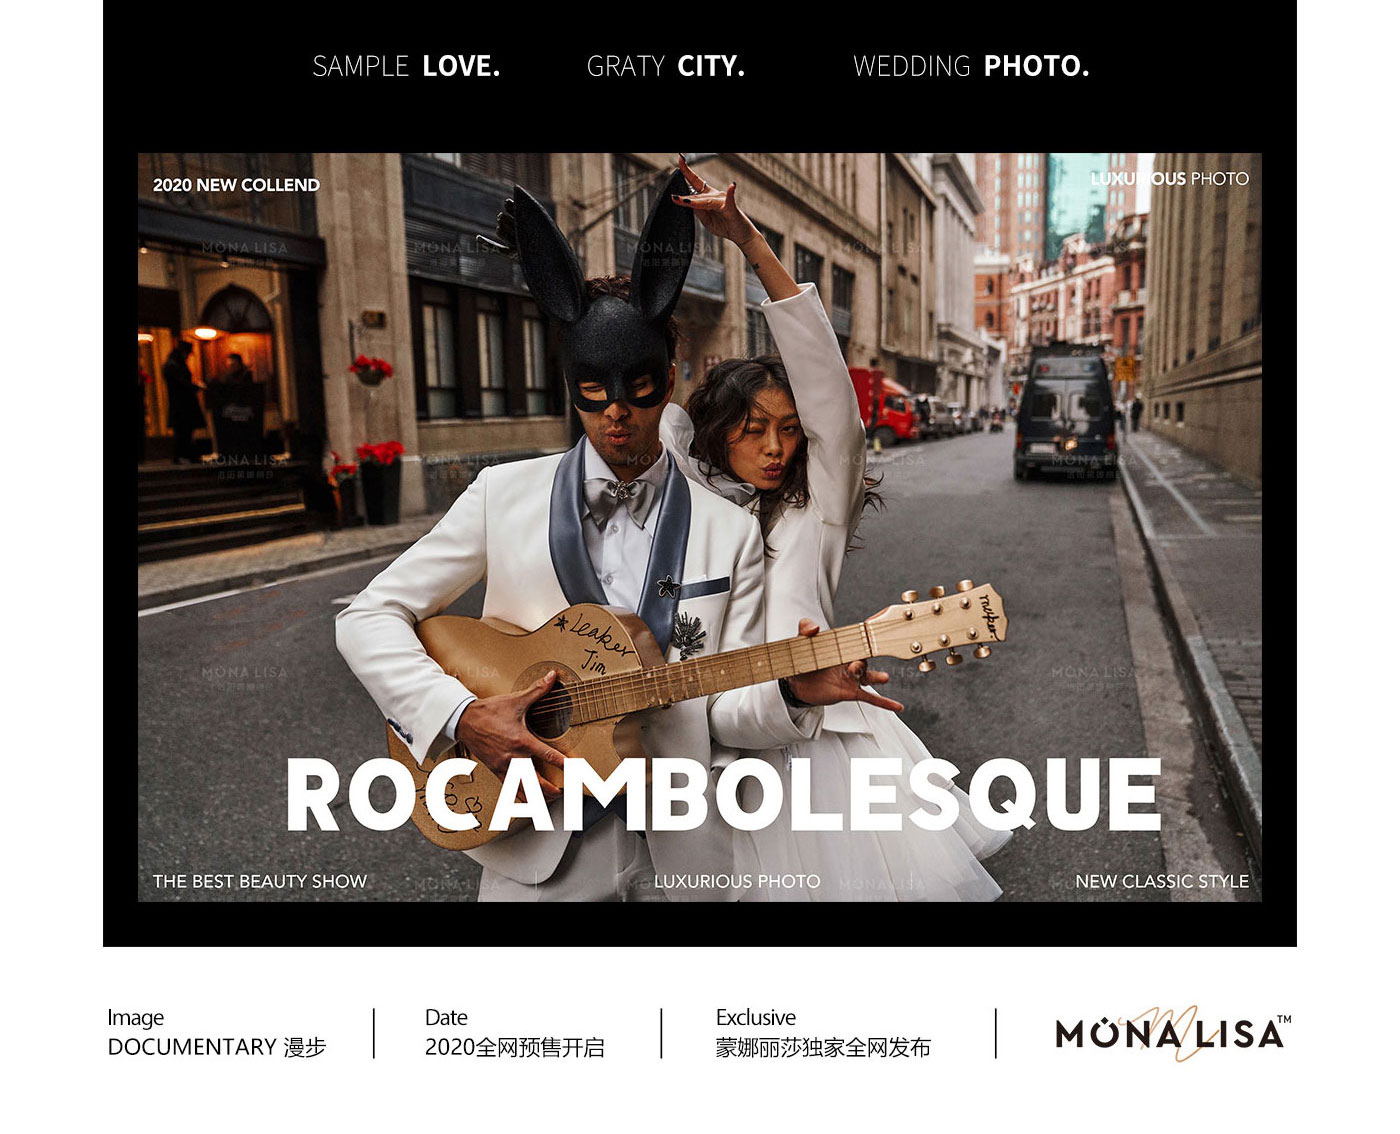Click the Image DOCUMENTARY 漫步 text
Viewport: 1400px width, 1134px height.
pyautogui.click(x=217, y=1033)
